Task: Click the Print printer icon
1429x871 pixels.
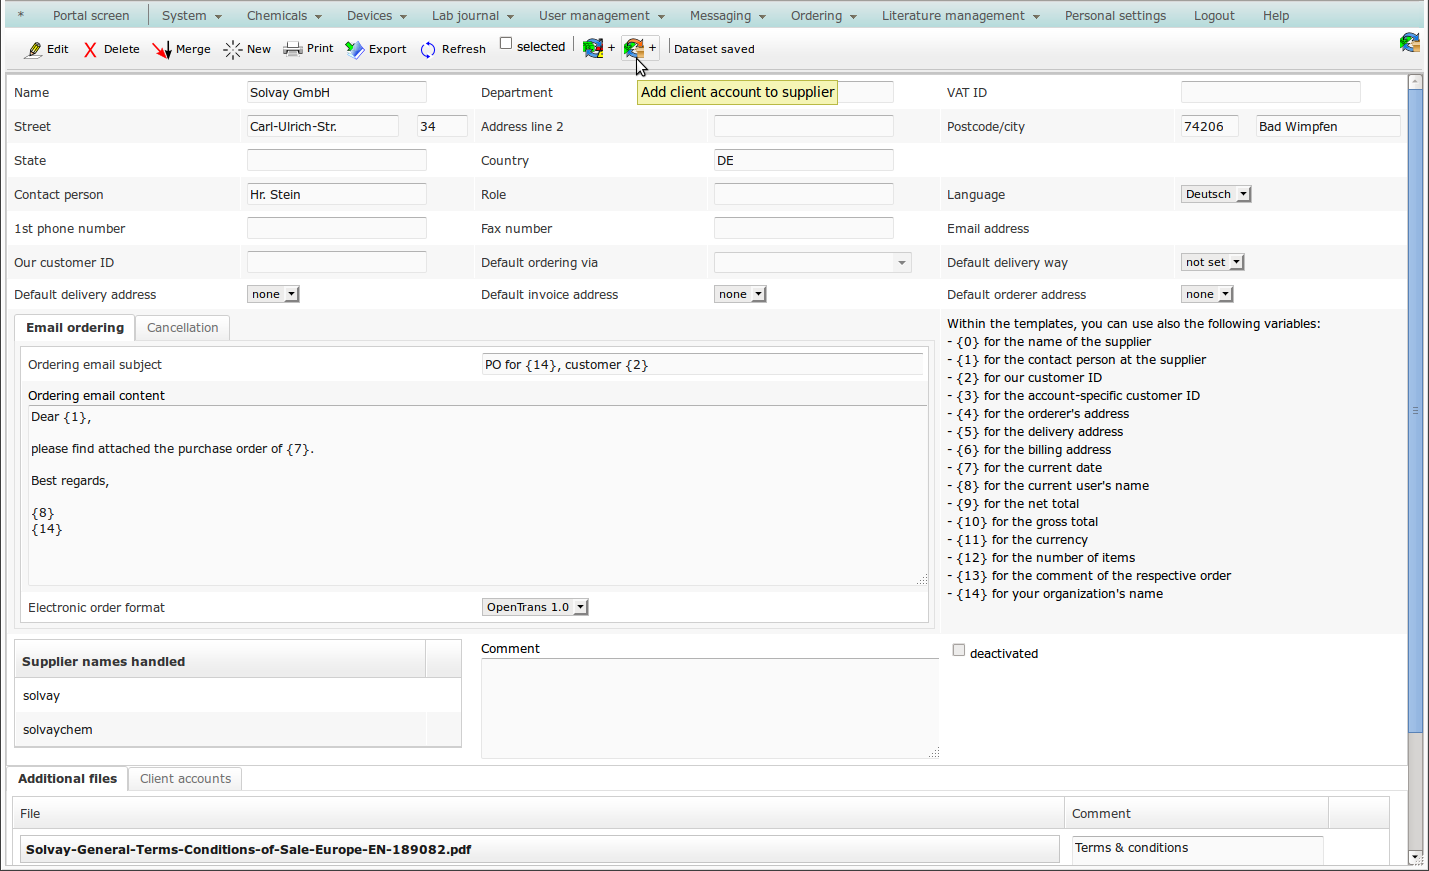Action: 292,49
